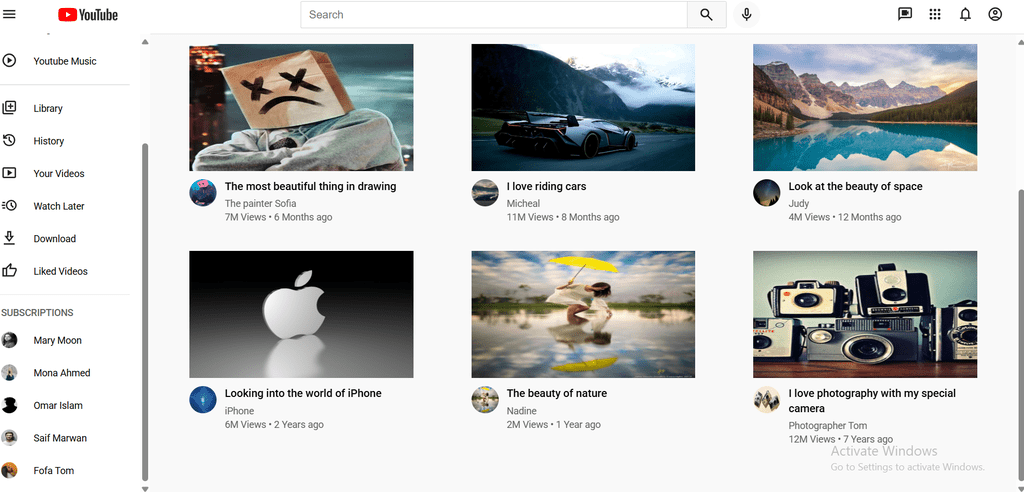Open title "The most beautiful thing in drawing"
Viewport: 1024px width, 492px height.
(310, 186)
